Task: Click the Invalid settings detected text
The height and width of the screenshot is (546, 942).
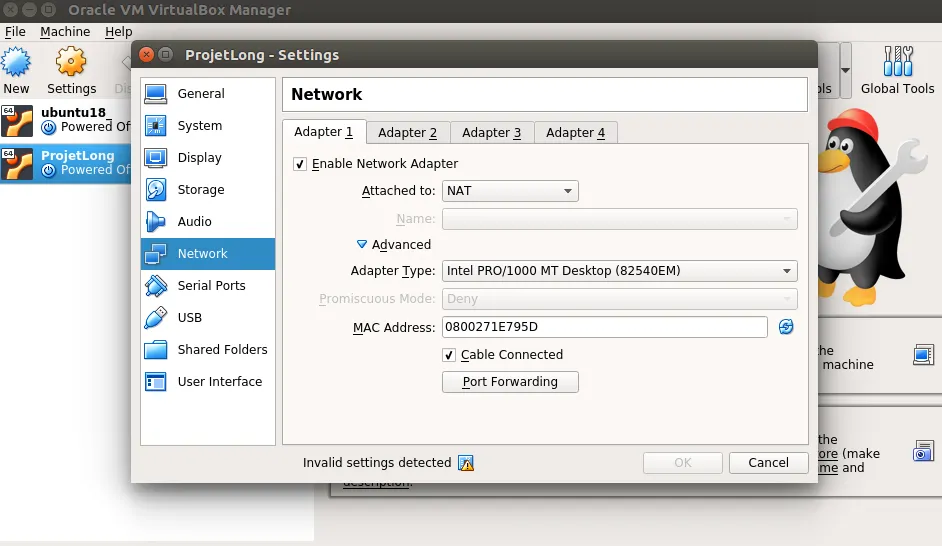Action: 377,463
